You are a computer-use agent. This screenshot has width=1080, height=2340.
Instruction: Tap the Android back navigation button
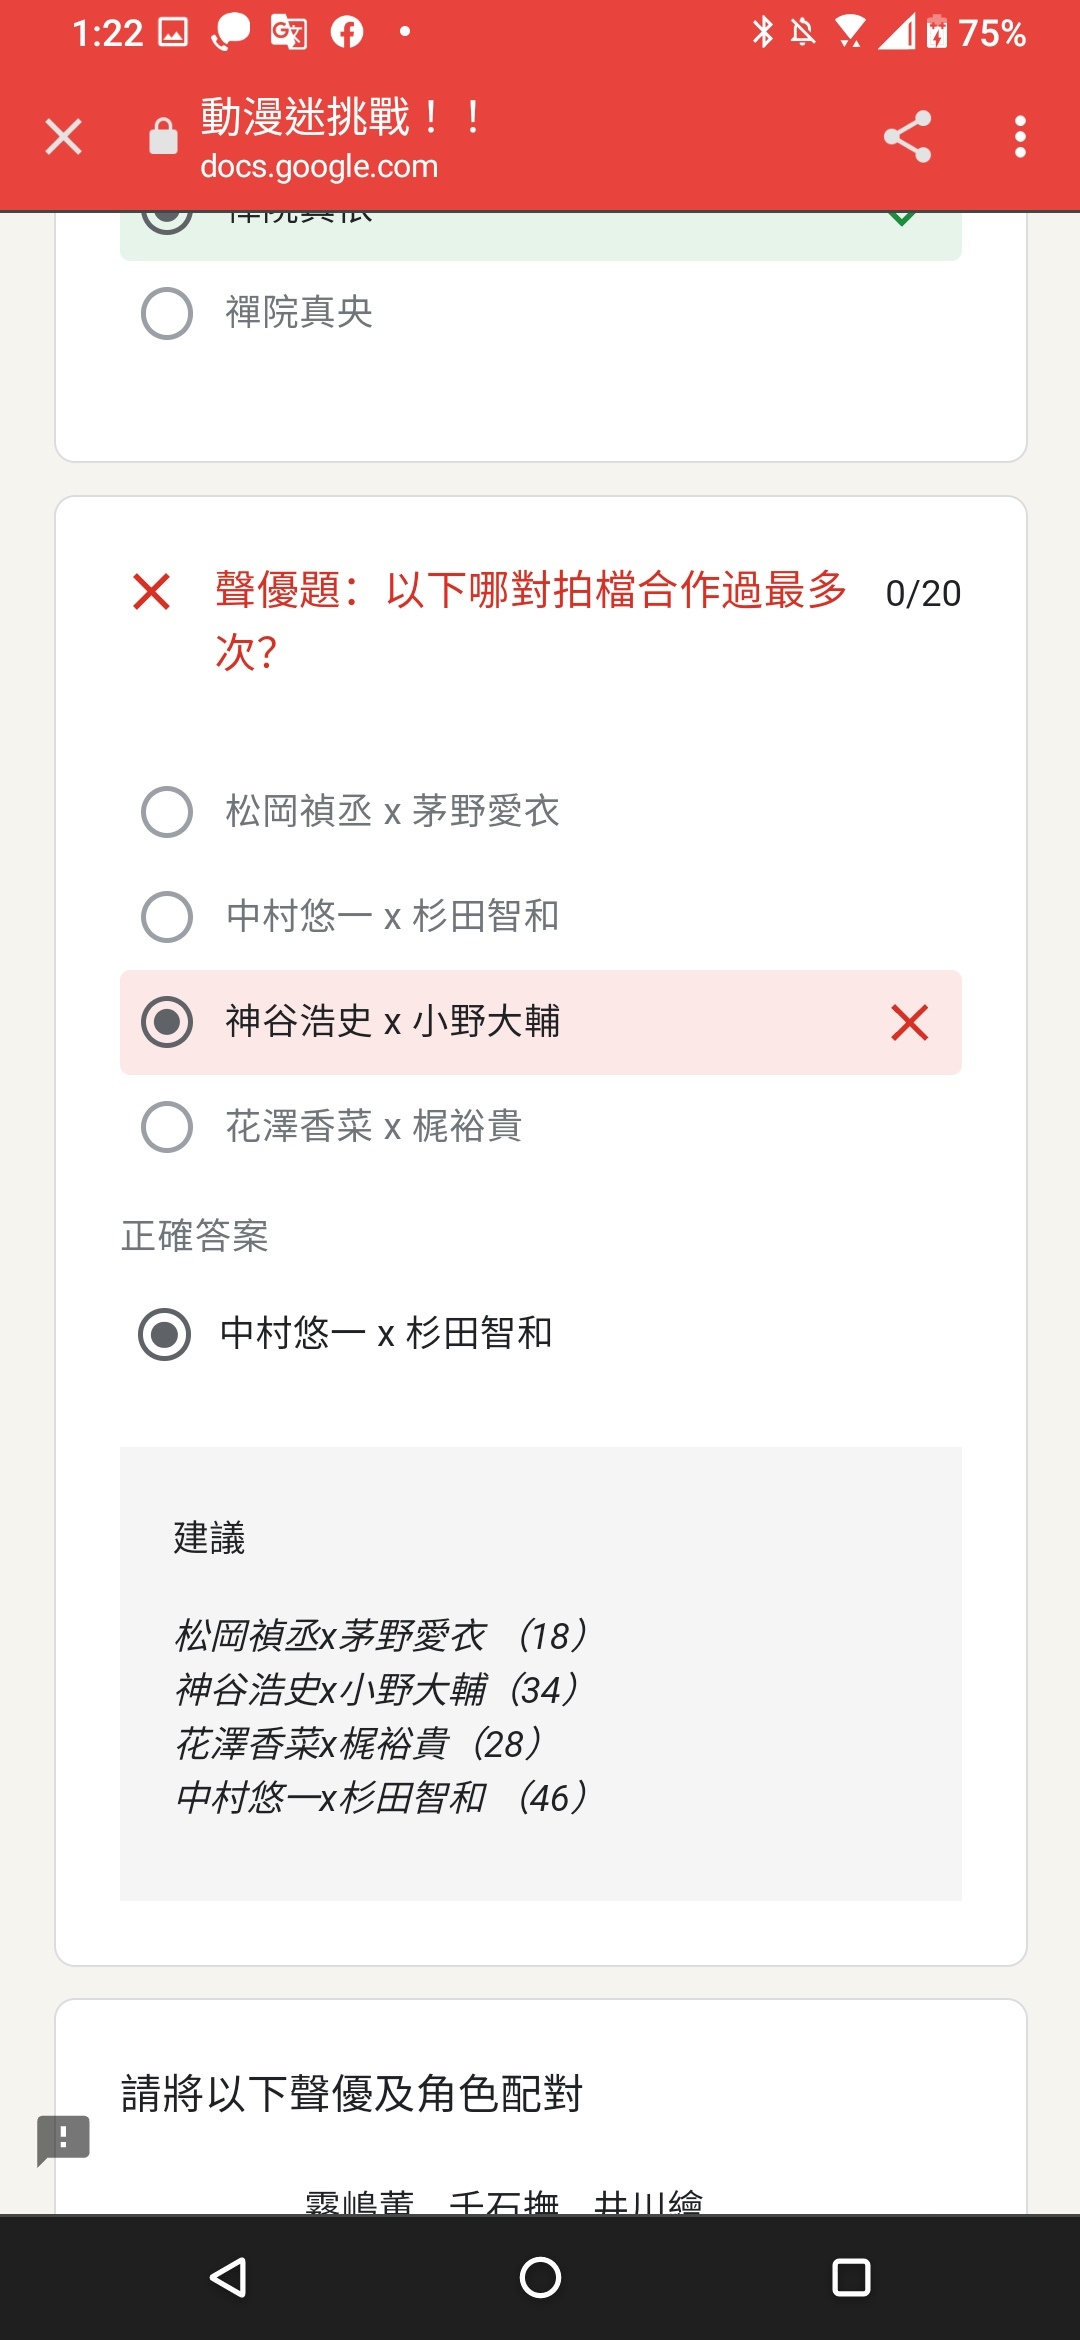[x=229, y=2277]
